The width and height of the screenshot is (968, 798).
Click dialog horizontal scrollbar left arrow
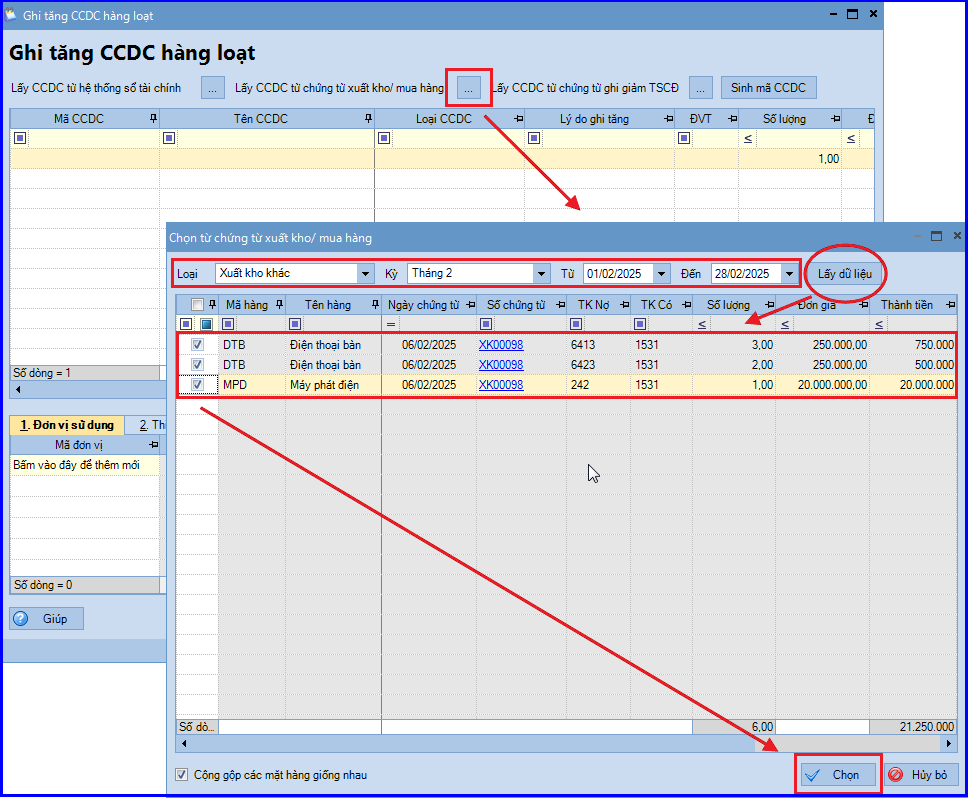tap(183, 744)
